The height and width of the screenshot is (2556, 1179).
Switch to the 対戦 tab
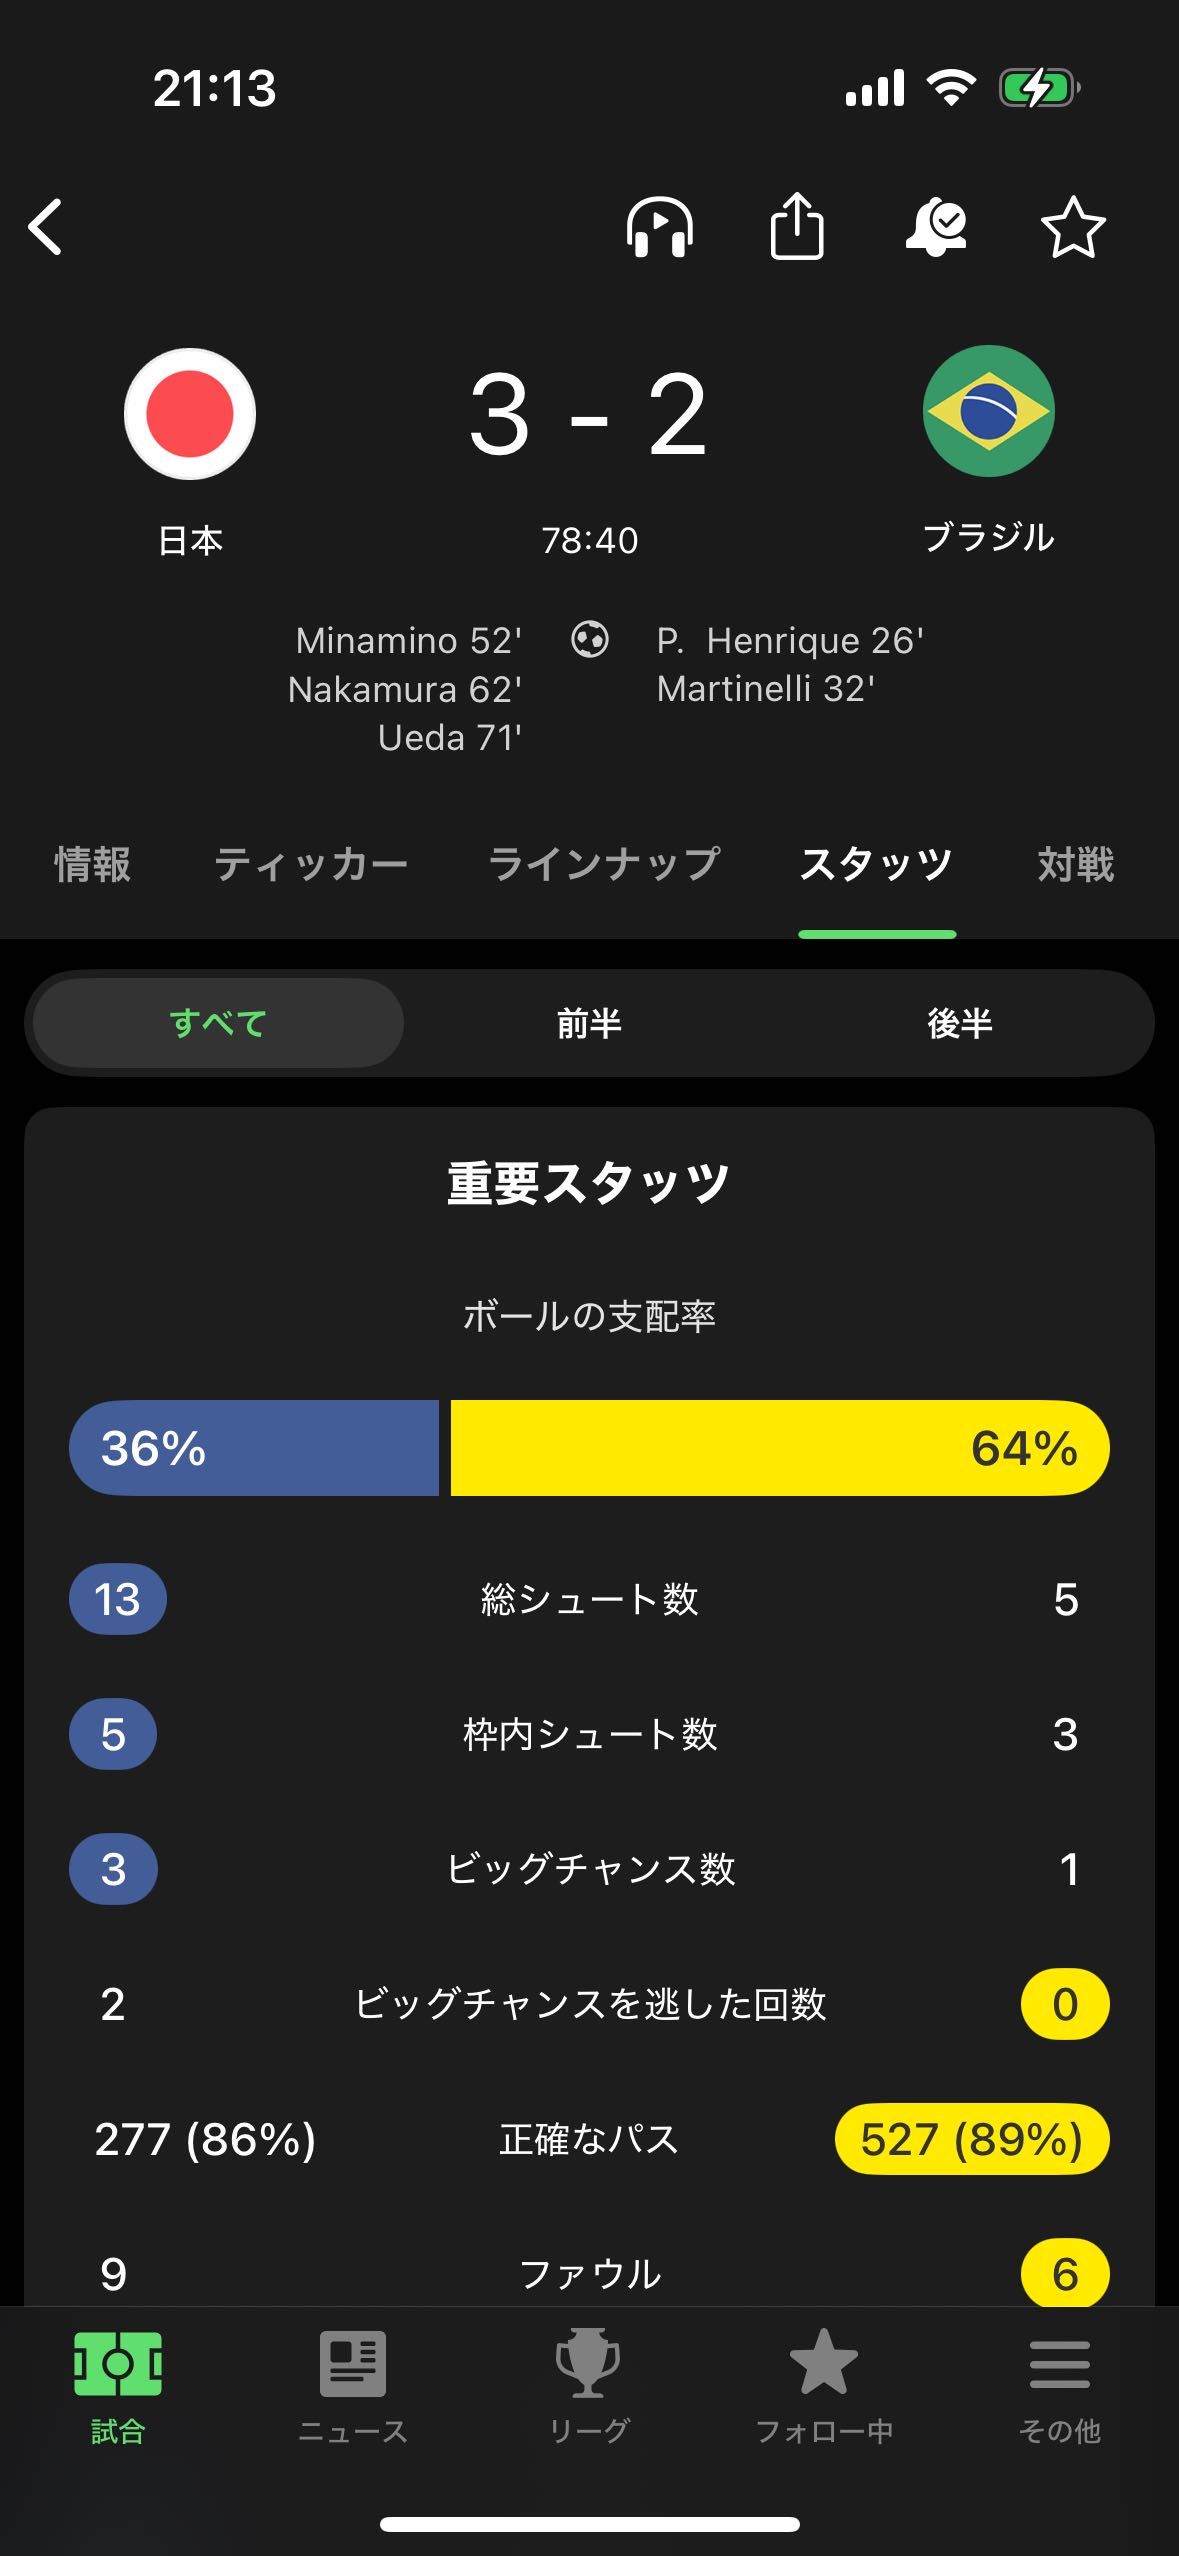pyautogui.click(x=1076, y=864)
